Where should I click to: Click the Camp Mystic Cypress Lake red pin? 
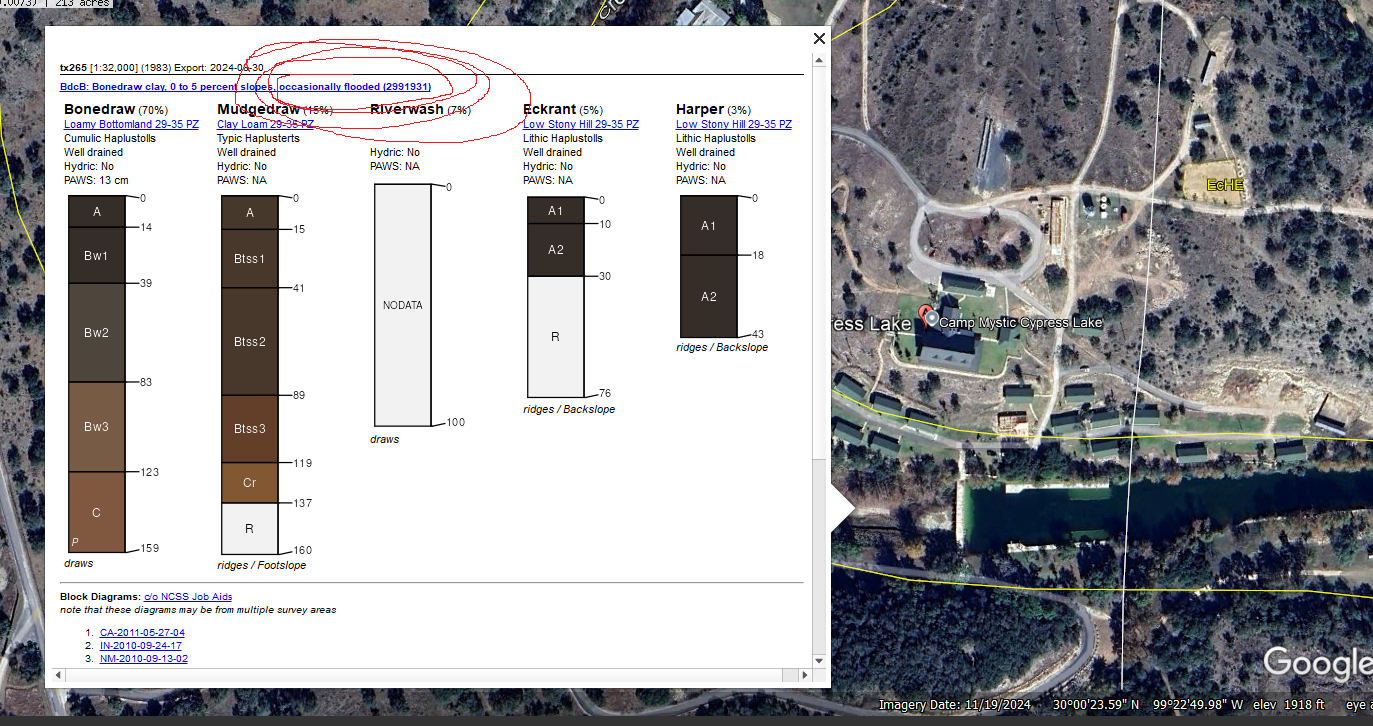click(926, 317)
